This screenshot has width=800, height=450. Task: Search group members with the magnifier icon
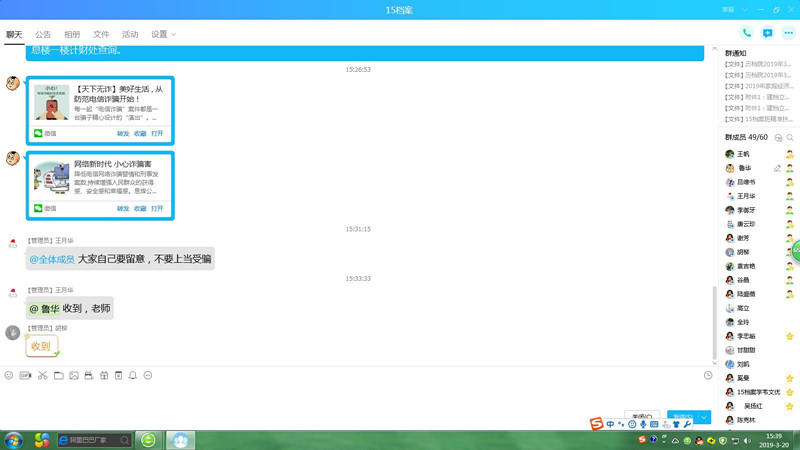click(790, 138)
